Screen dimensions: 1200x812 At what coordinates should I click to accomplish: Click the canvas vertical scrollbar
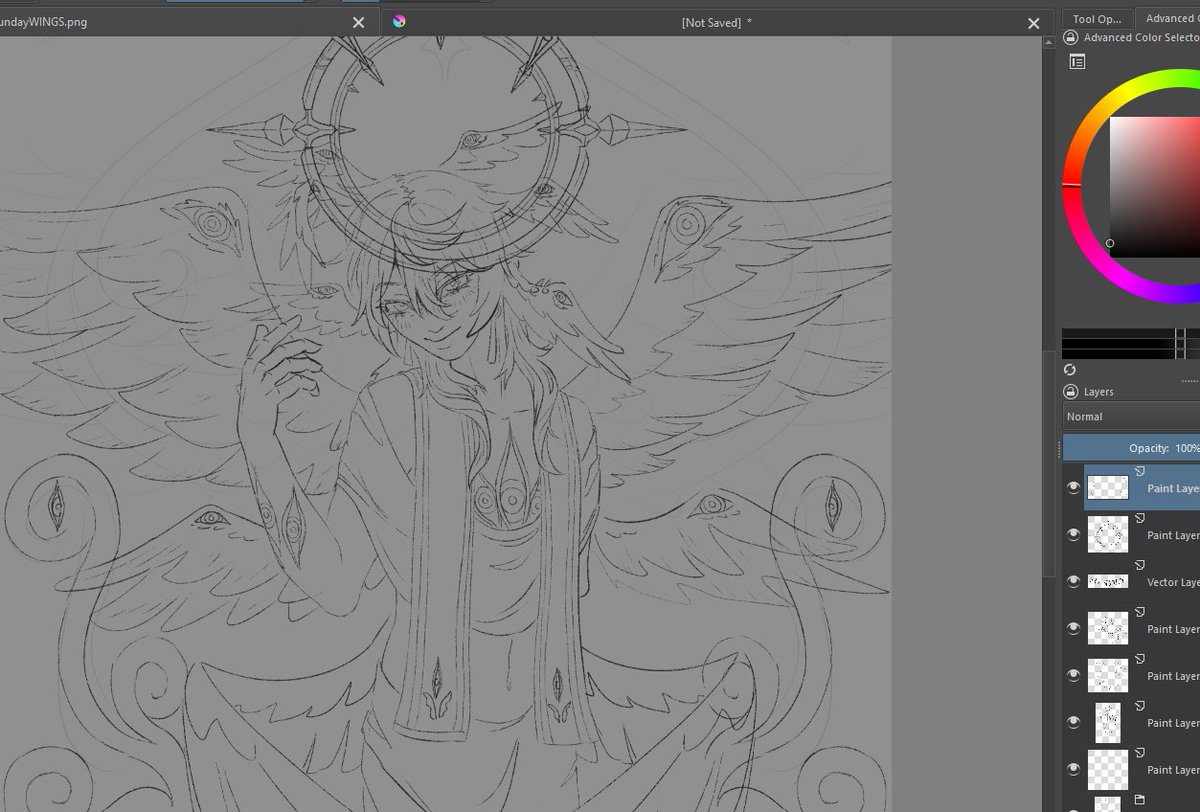1048,465
